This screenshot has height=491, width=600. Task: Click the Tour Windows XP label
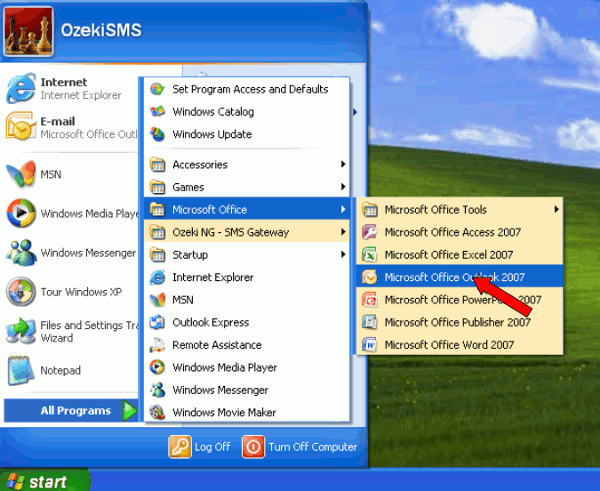pos(81,292)
